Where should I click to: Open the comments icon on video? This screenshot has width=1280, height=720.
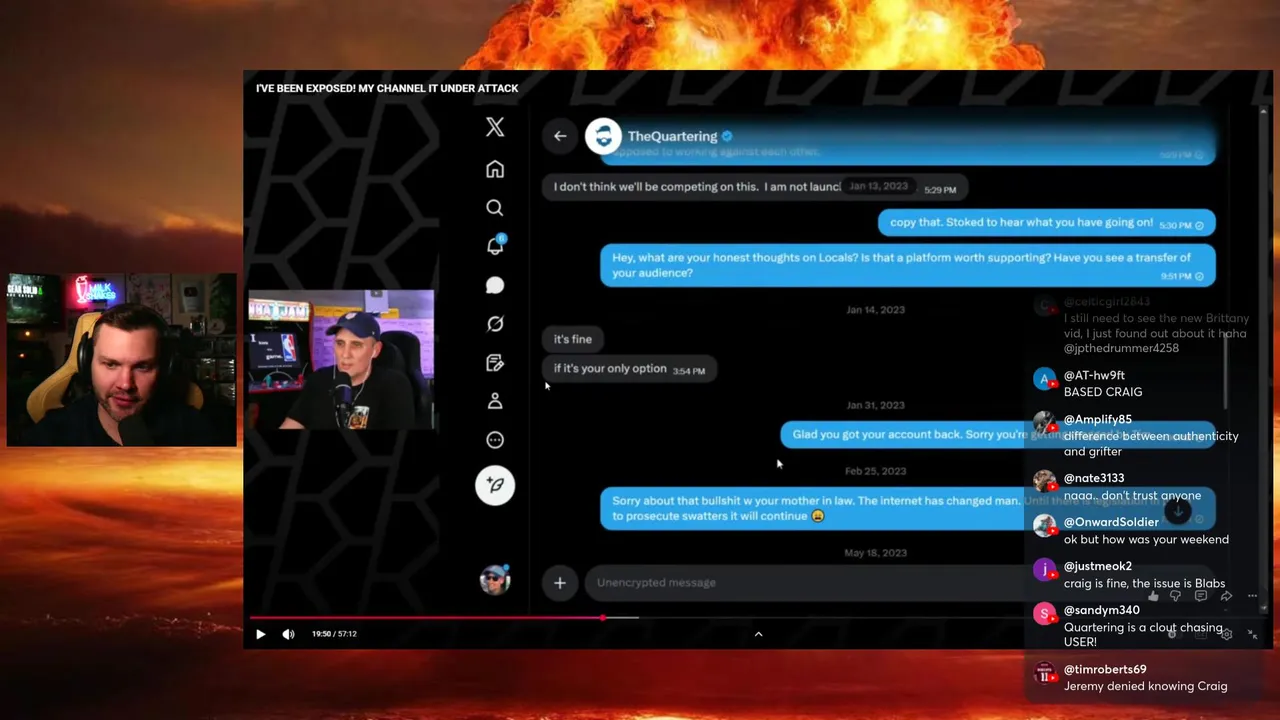1201,596
